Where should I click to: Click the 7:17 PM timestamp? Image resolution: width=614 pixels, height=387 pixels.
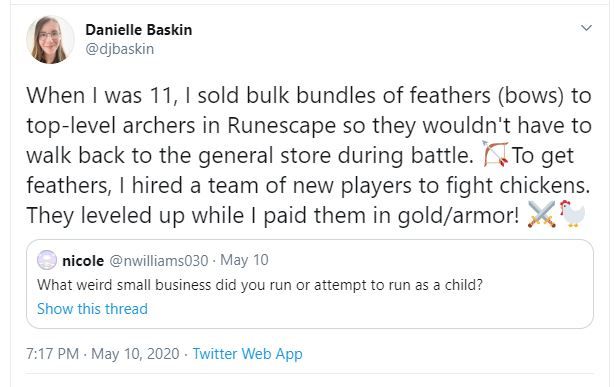coord(52,354)
